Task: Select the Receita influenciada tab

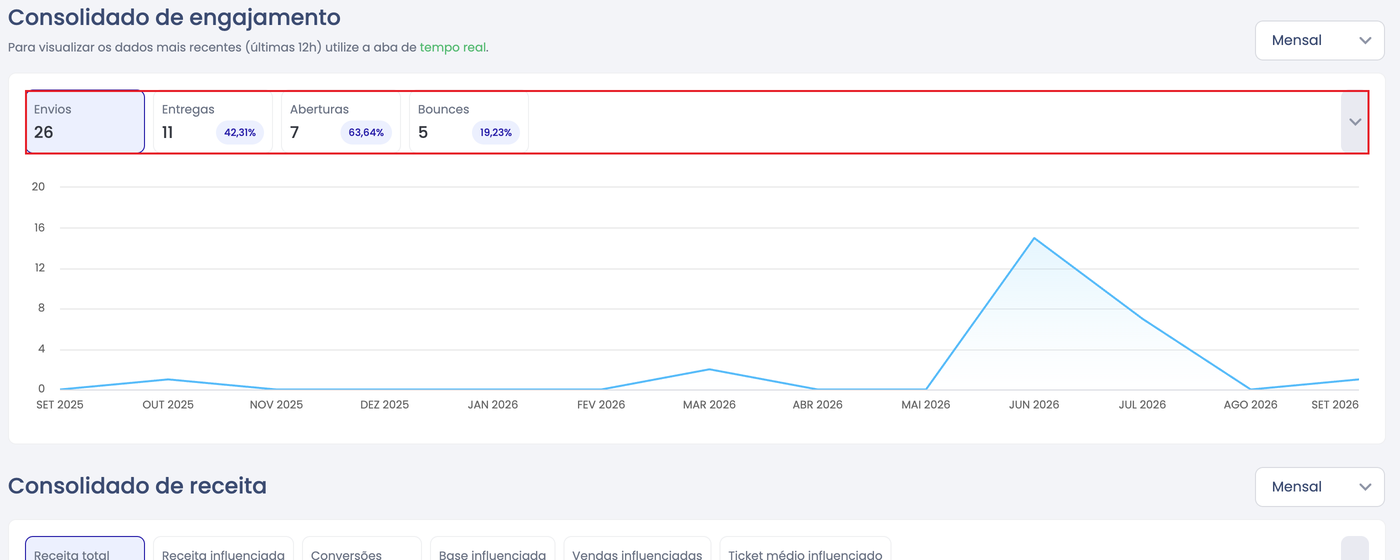Action: click(x=223, y=549)
